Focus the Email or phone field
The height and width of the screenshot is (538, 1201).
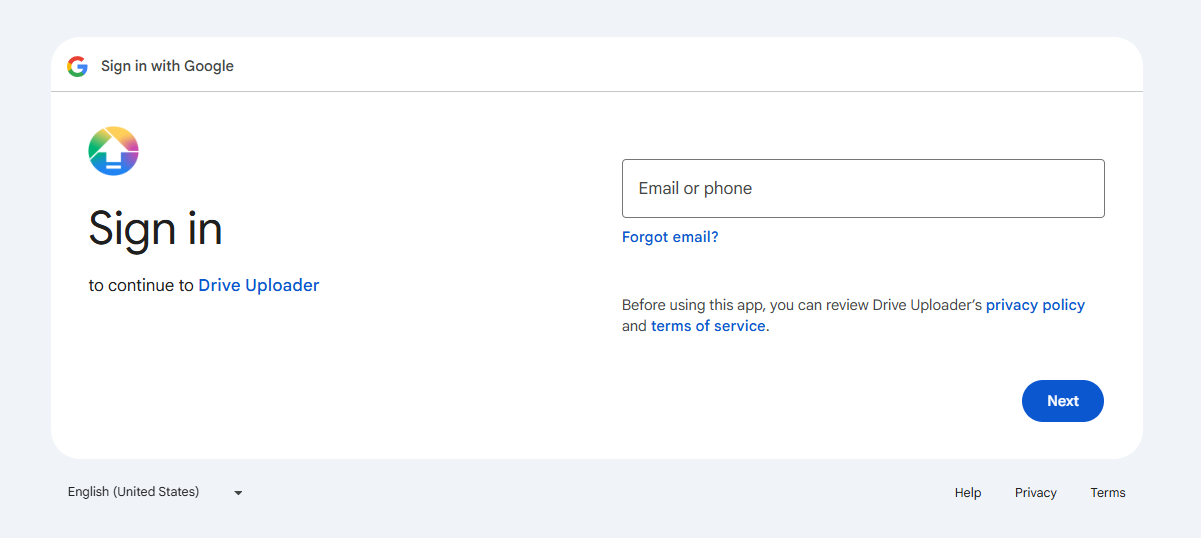863,188
